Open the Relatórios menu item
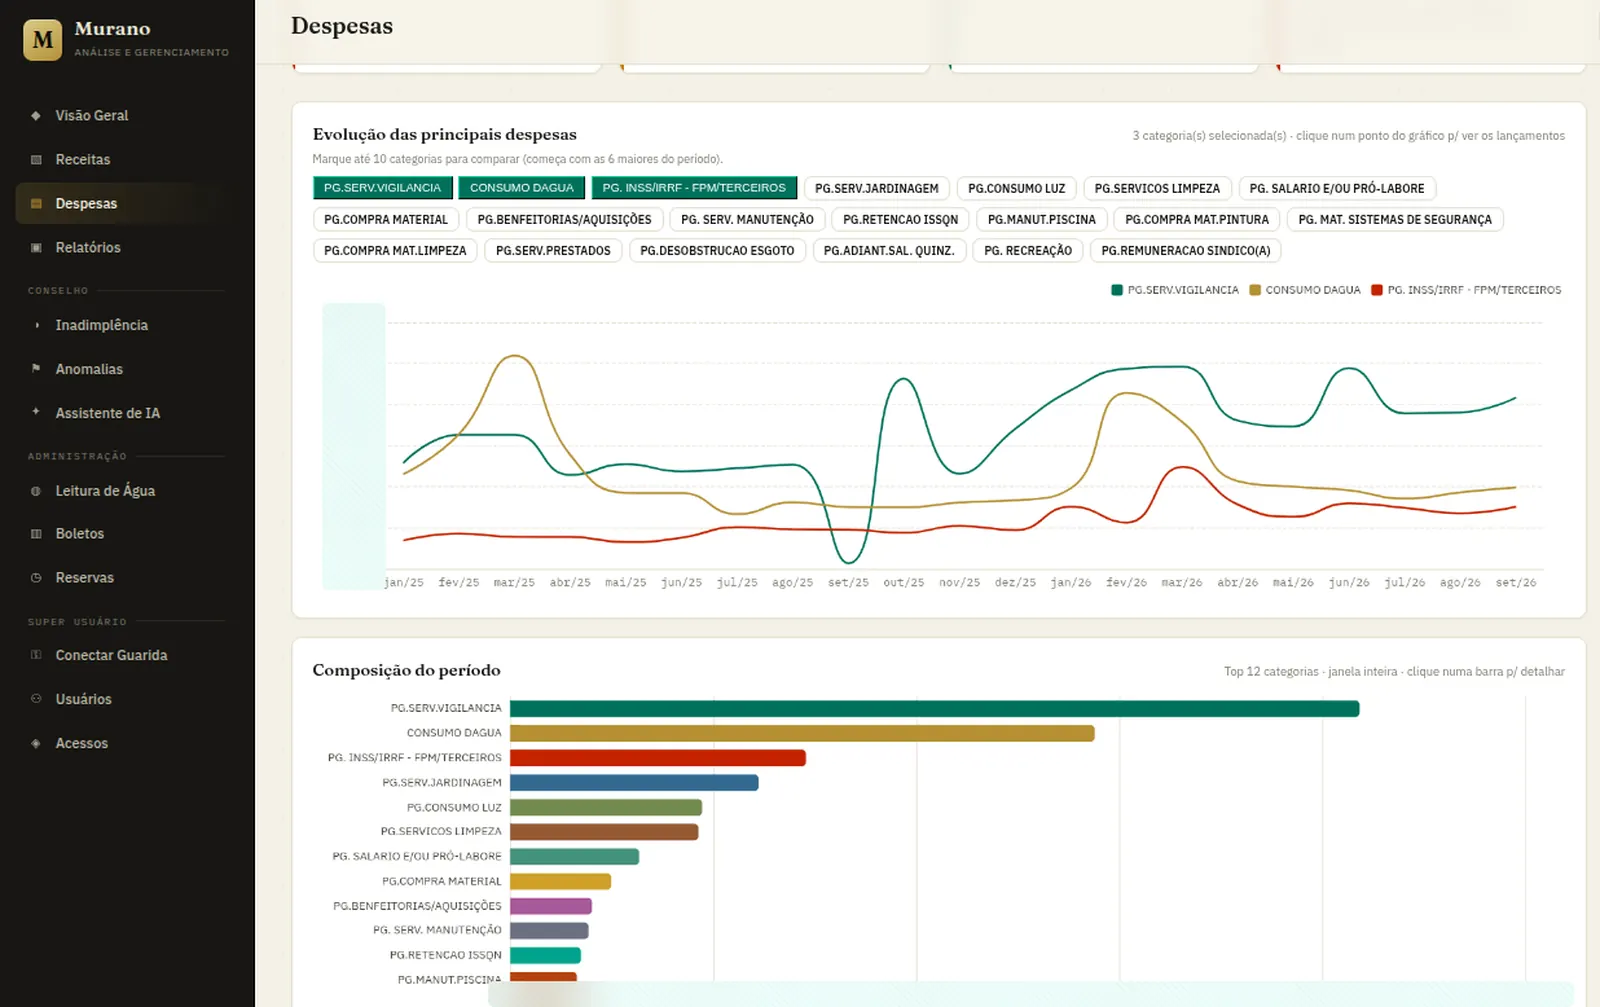Image resolution: width=1600 pixels, height=1007 pixels. (120, 248)
